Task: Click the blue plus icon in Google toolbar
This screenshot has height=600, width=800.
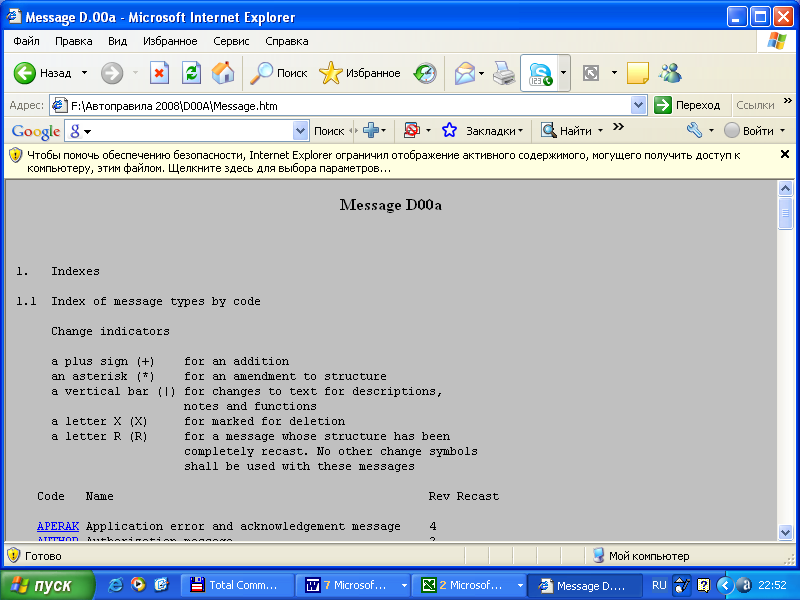Action: (x=370, y=131)
